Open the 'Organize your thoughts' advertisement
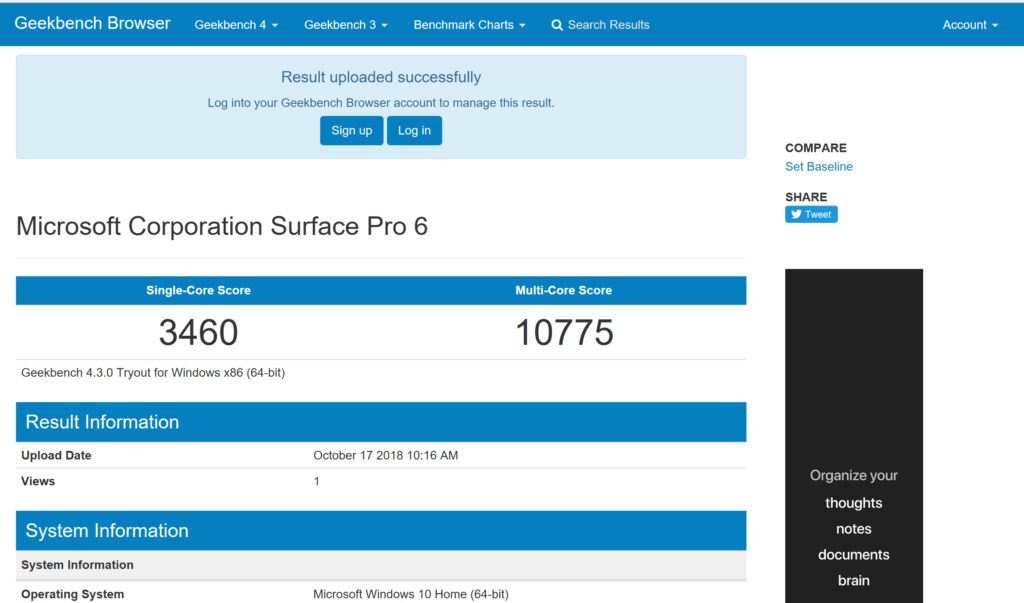Image resolution: width=1024 pixels, height=603 pixels. pyautogui.click(x=853, y=500)
